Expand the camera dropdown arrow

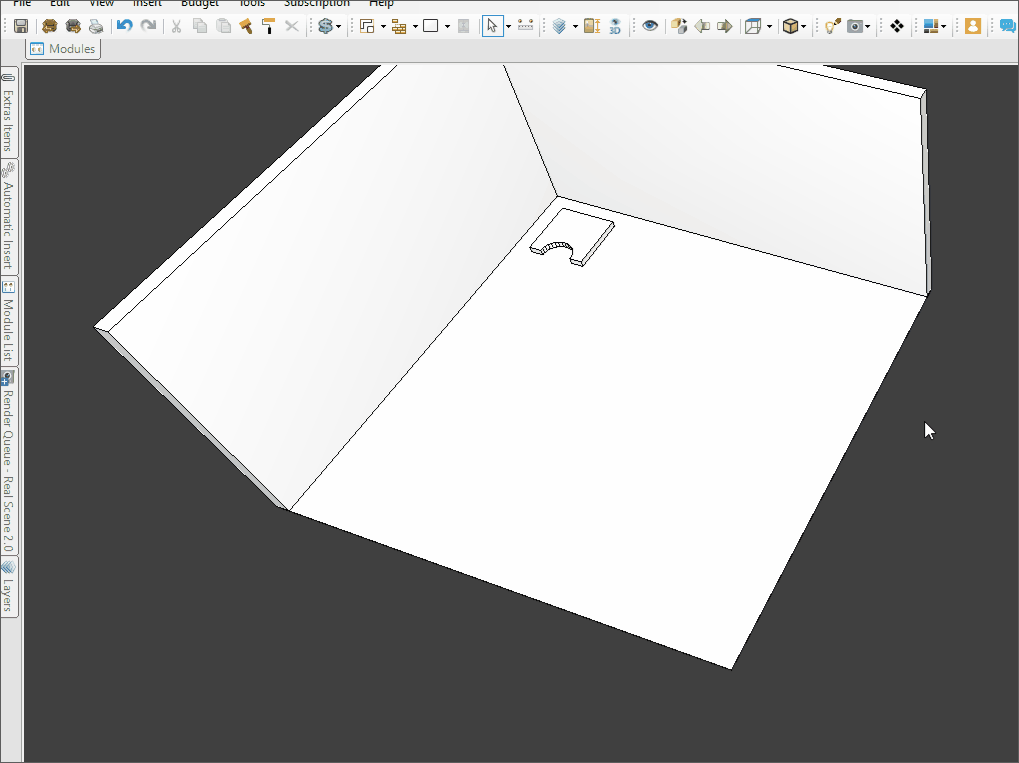868,27
